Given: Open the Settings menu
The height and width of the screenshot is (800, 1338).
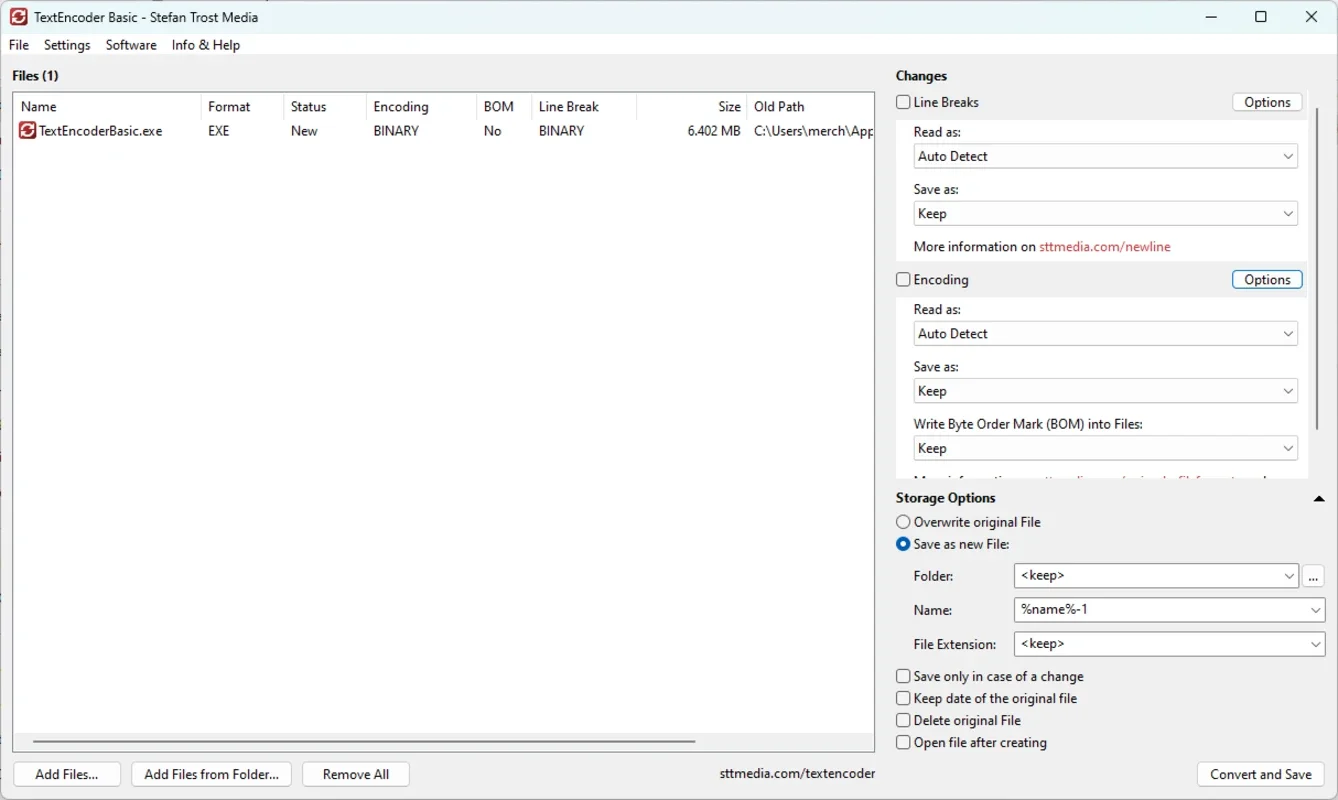Looking at the screenshot, I should point(67,45).
